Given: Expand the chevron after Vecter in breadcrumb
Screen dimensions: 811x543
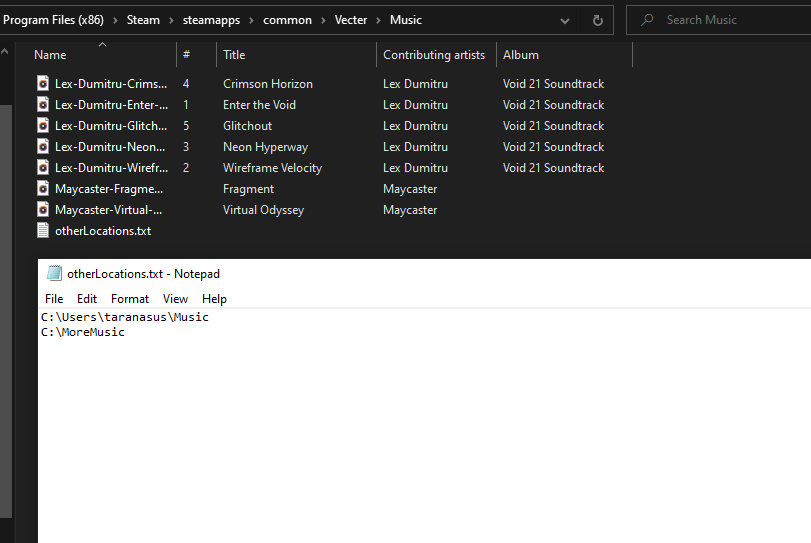Looking at the screenshot, I should (x=379, y=20).
